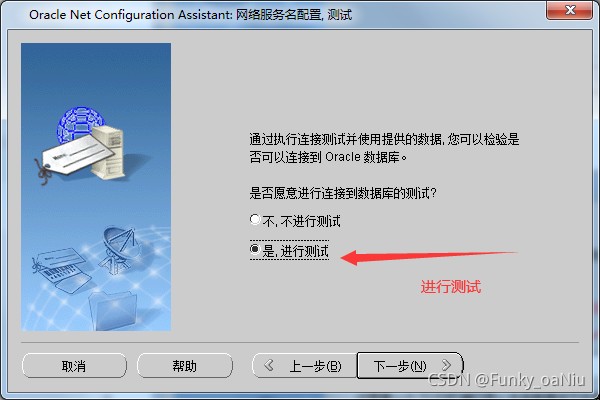
Task: Click the red '进行测试' annotation text
Action: [450, 286]
